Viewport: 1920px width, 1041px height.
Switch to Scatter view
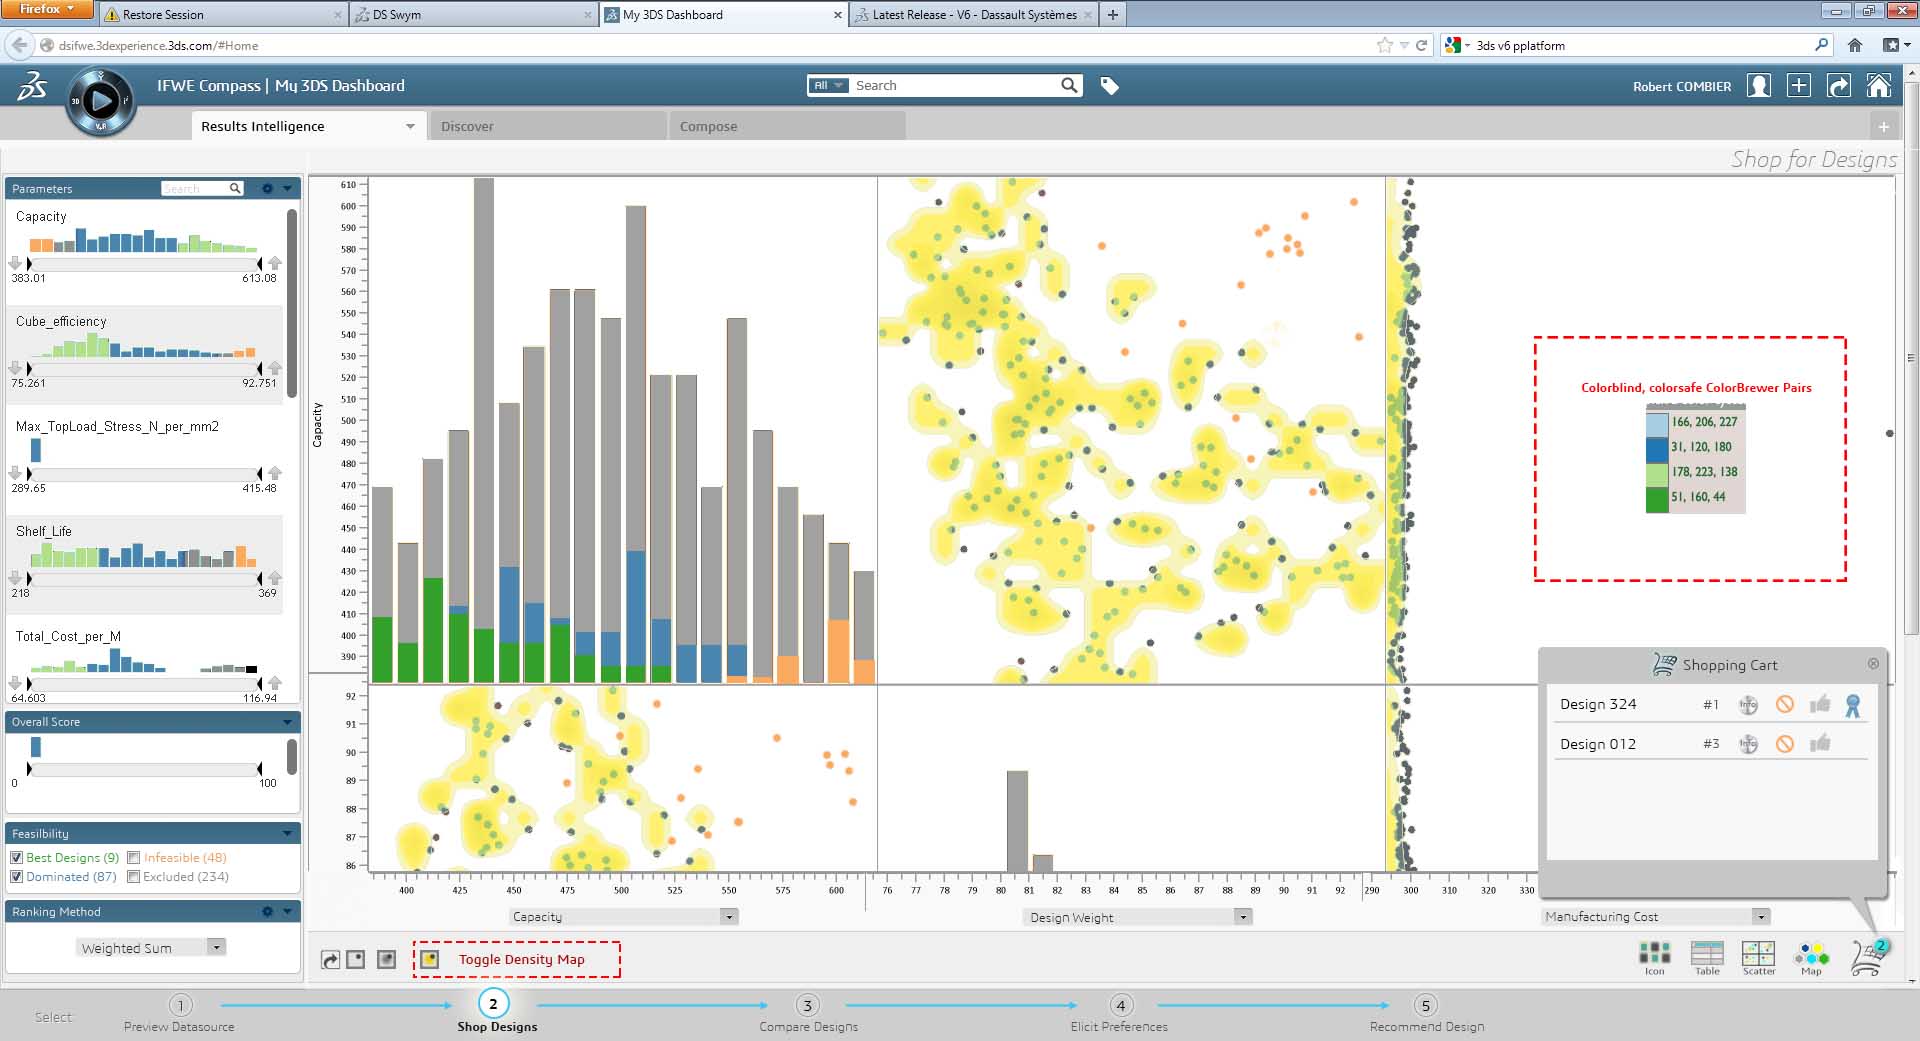click(x=1758, y=954)
